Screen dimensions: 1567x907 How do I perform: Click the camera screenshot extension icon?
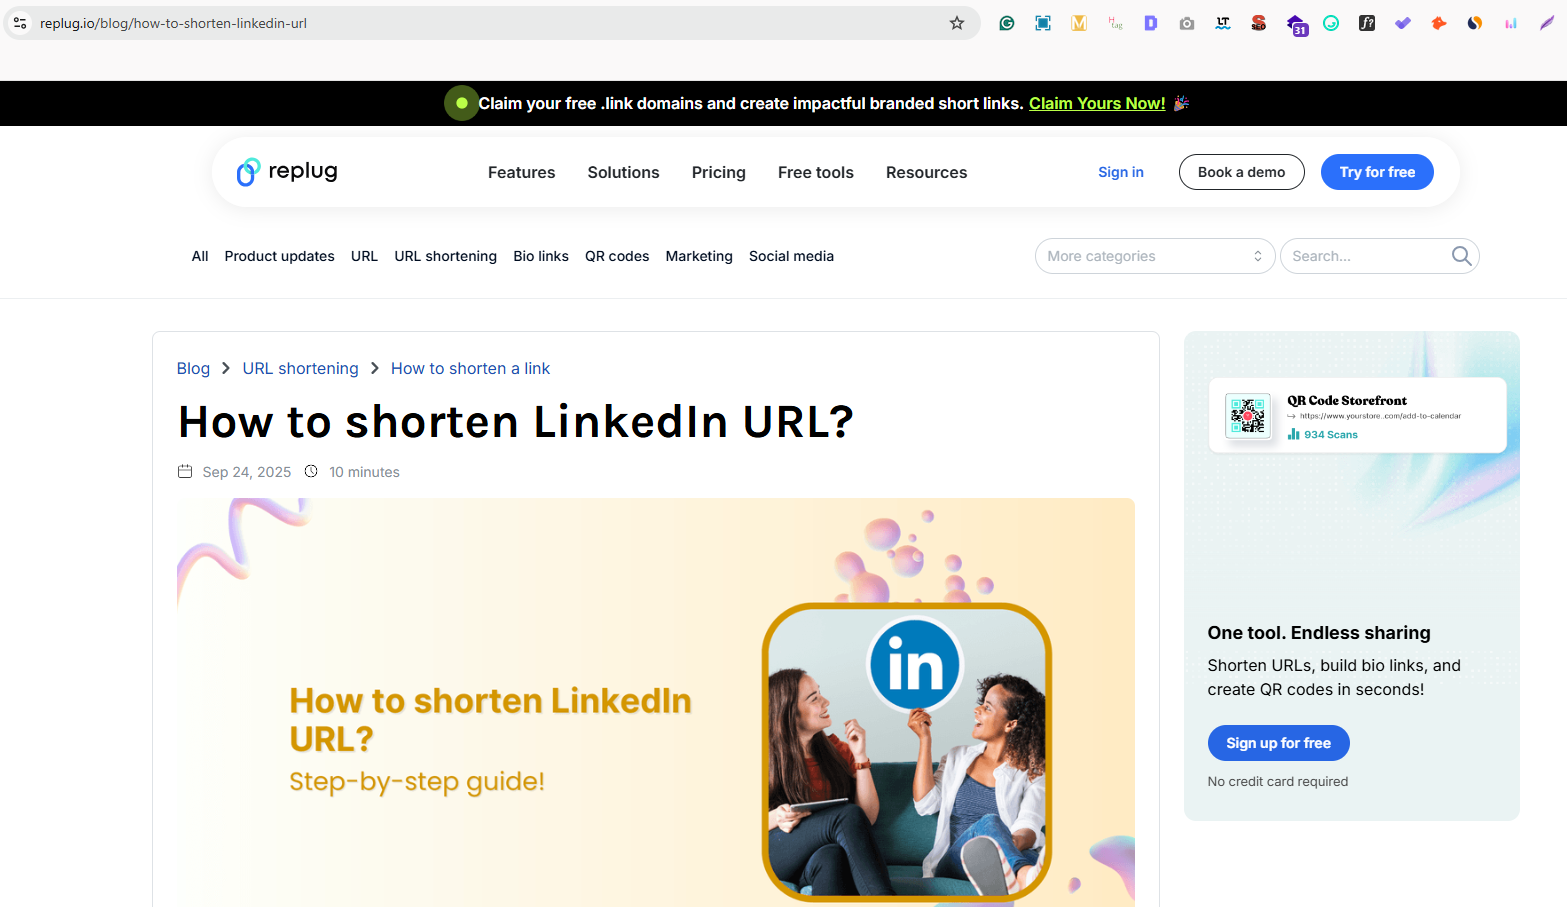pyautogui.click(x=1187, y=22)
